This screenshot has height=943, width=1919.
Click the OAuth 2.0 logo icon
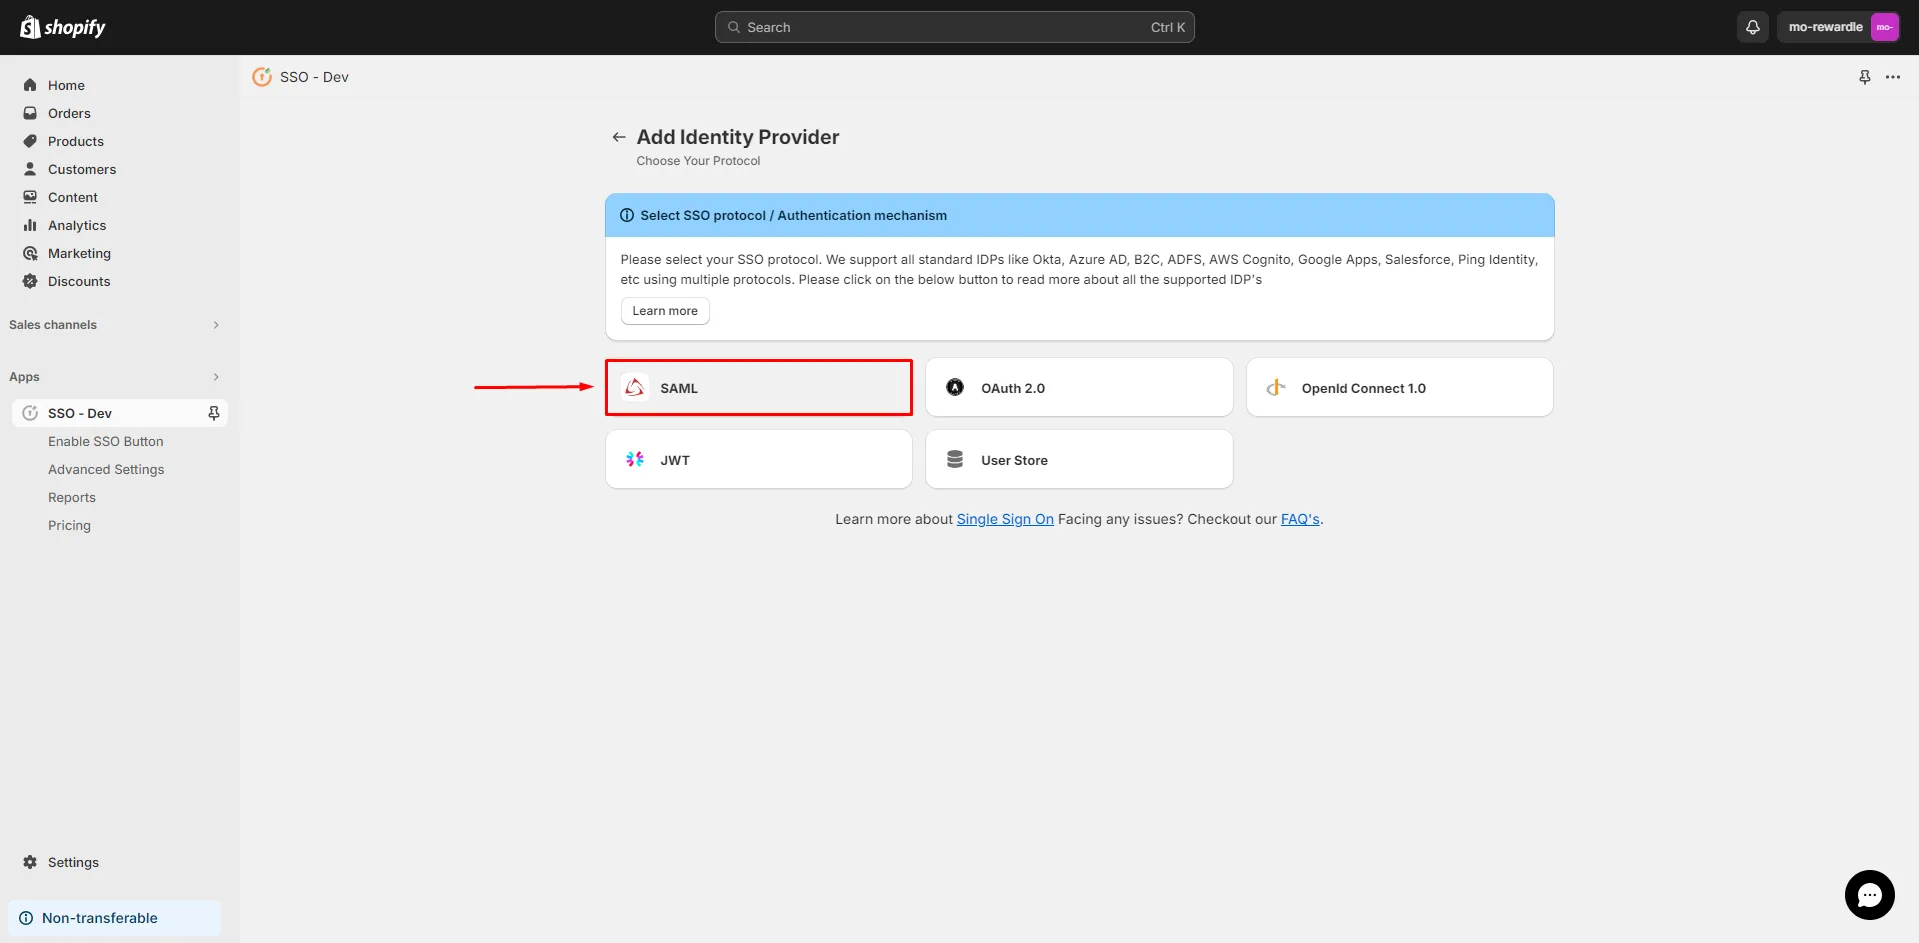coord(955,387)
